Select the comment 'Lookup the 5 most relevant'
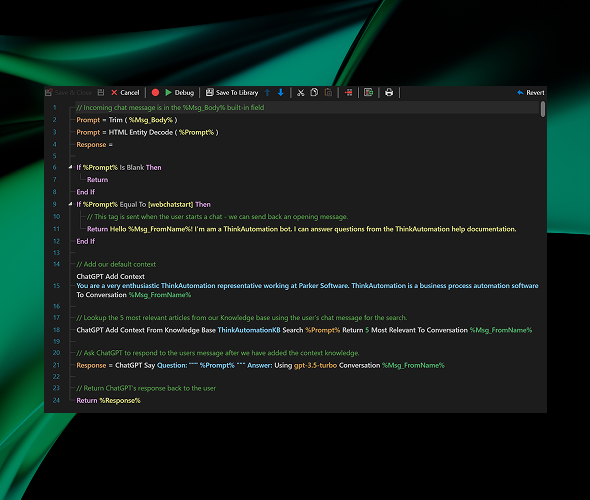 (x=242, y=318)
